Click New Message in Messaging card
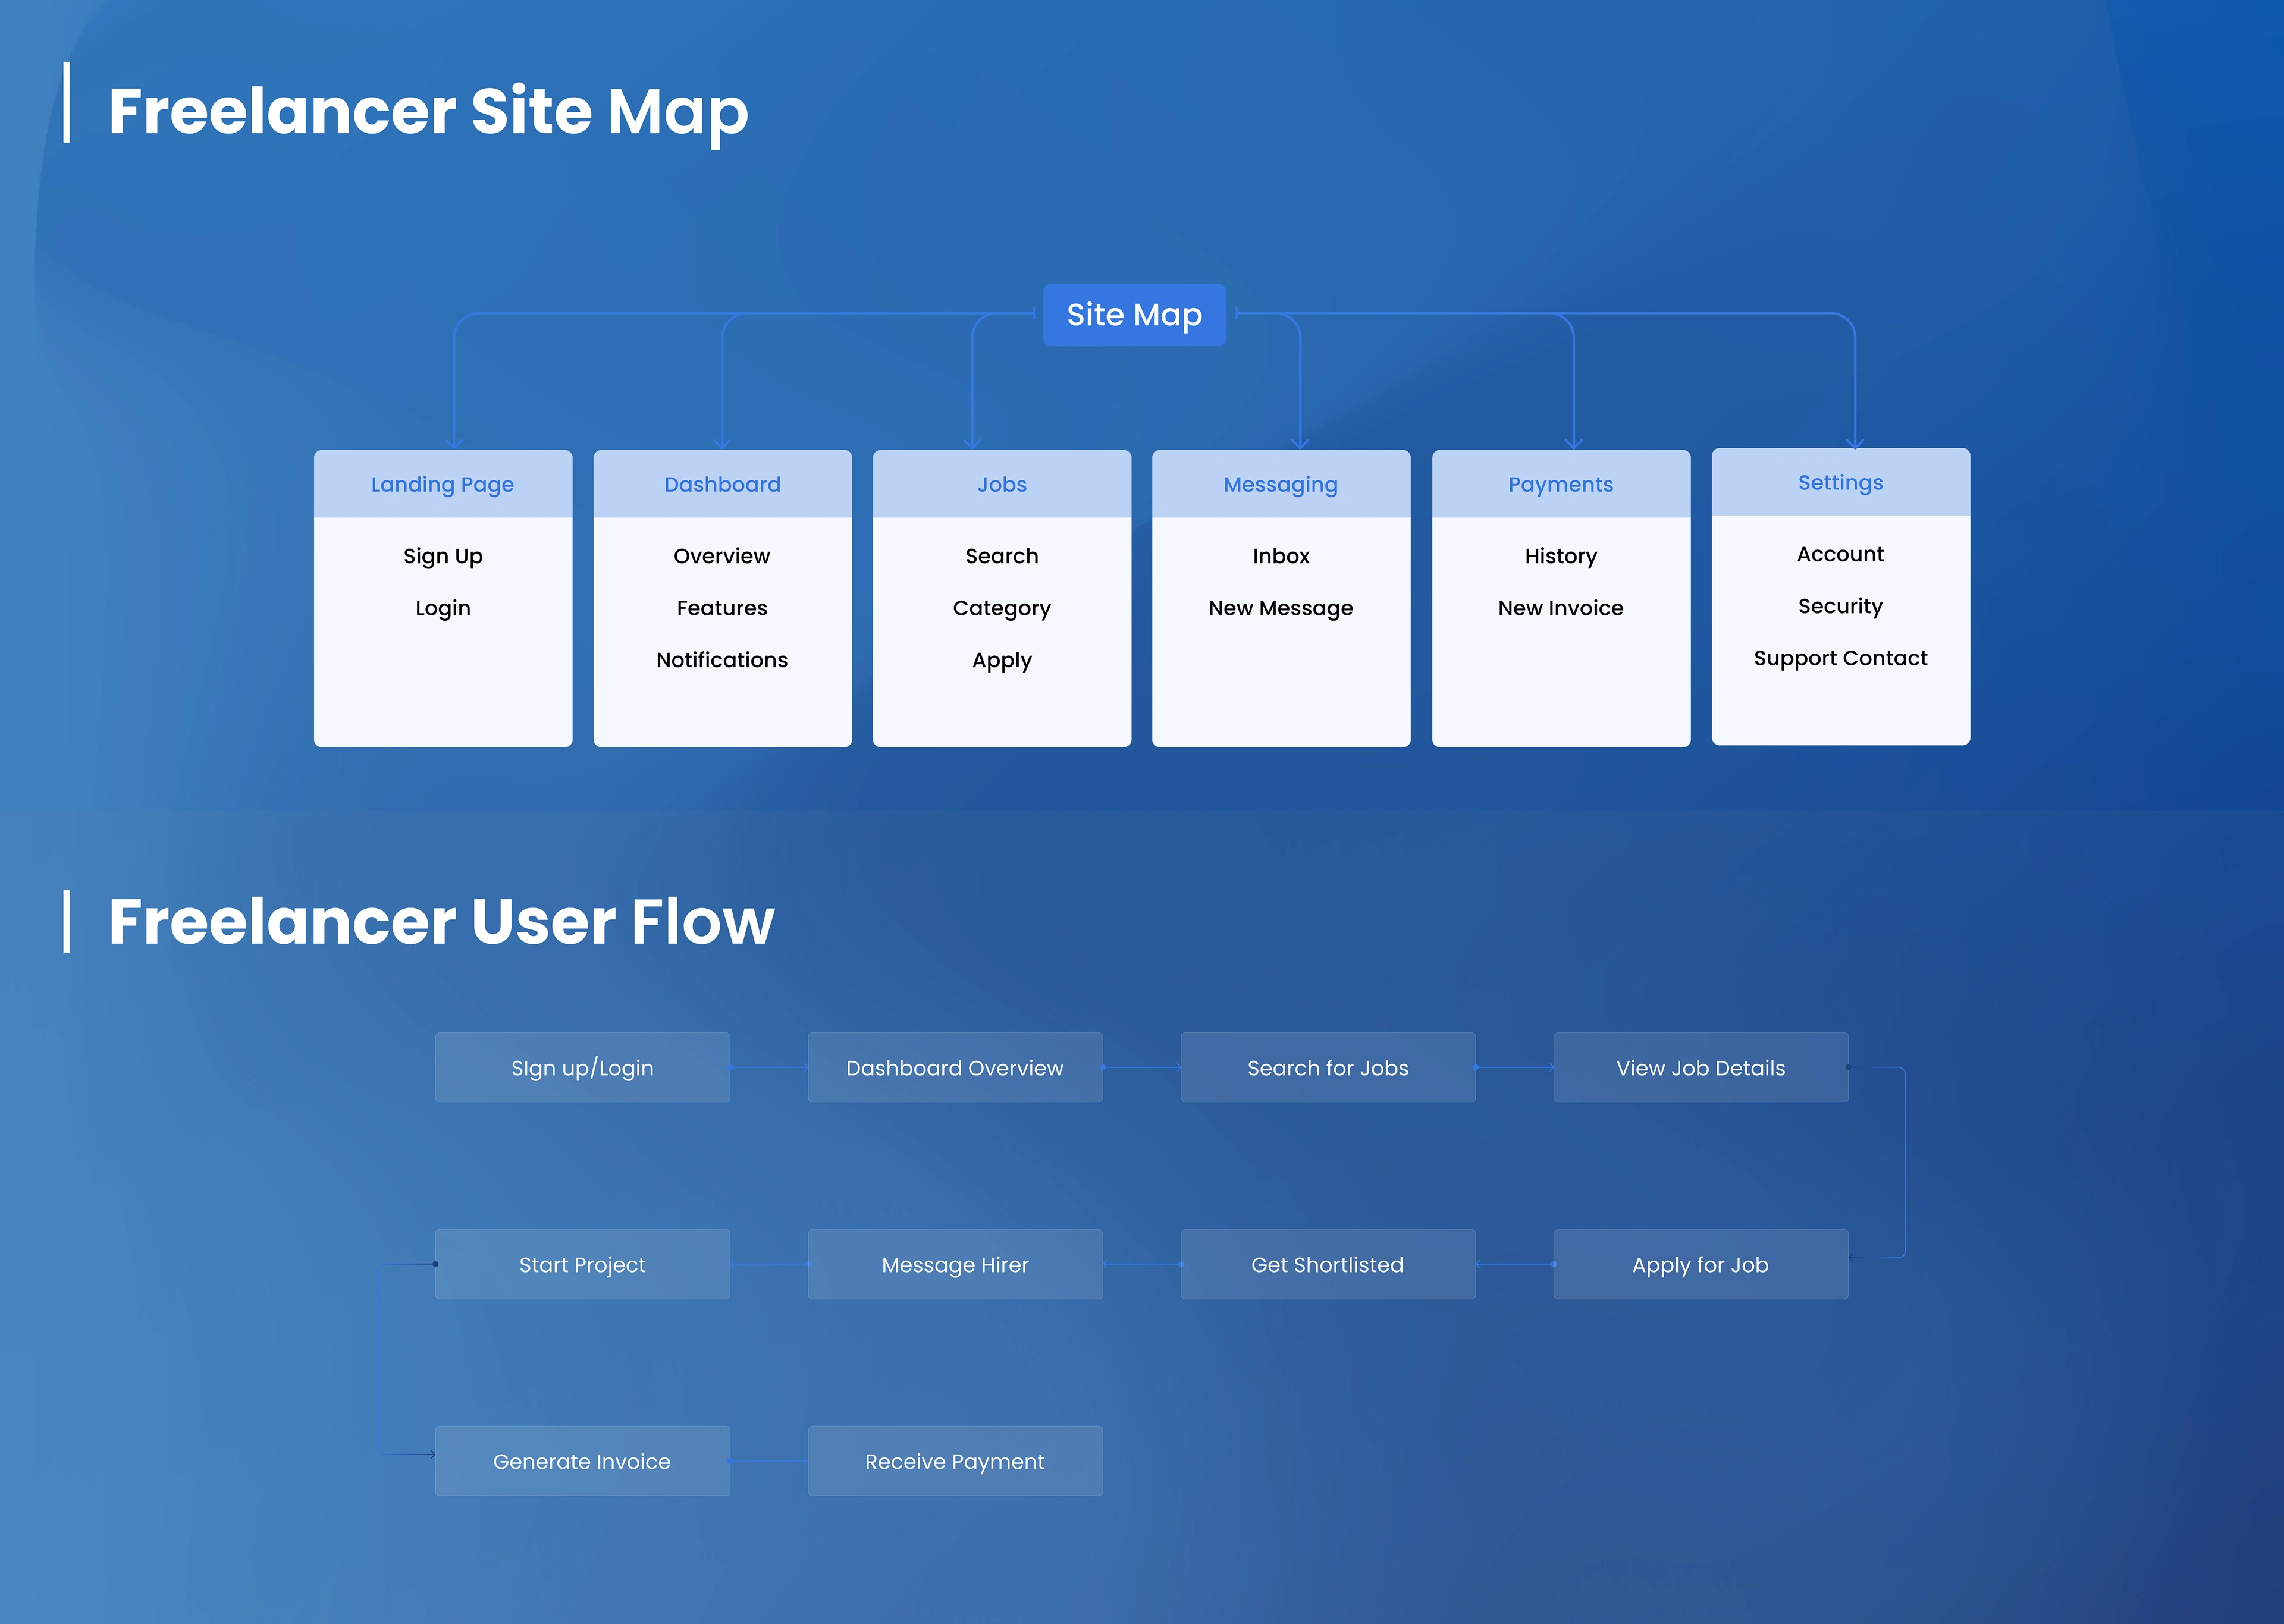Image resolution: width=2284 pixels, height=1624 pixels. click(x=1281, y=608)
